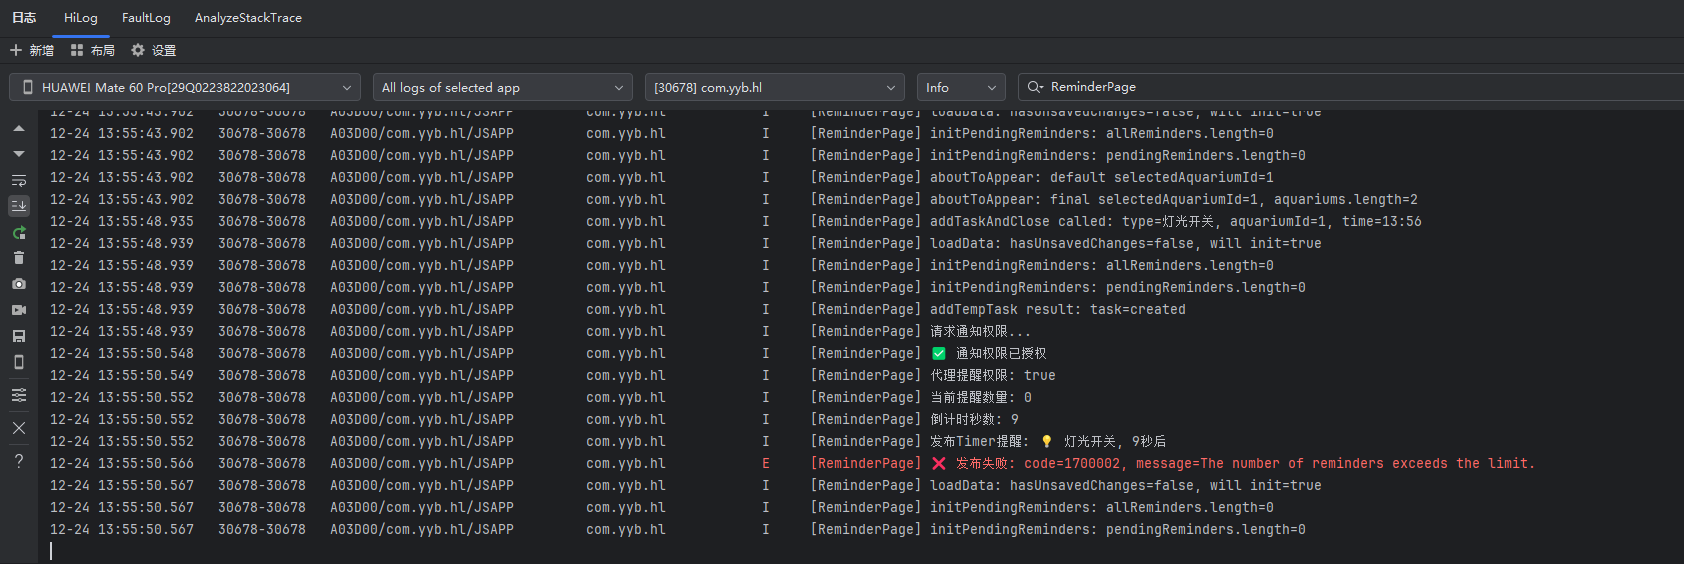
Task: Take a device screenshot with camera icon
Action: click(x=19, y=284)
